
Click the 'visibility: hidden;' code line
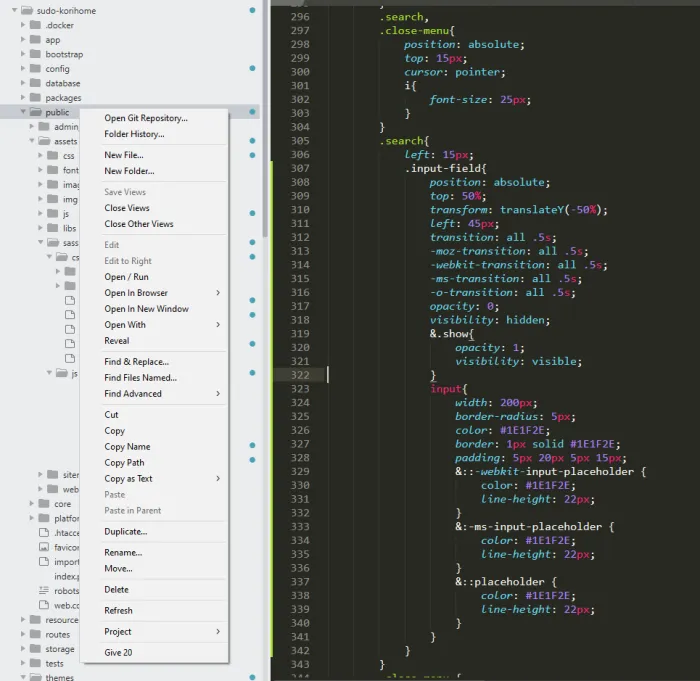tap(490, 320)
